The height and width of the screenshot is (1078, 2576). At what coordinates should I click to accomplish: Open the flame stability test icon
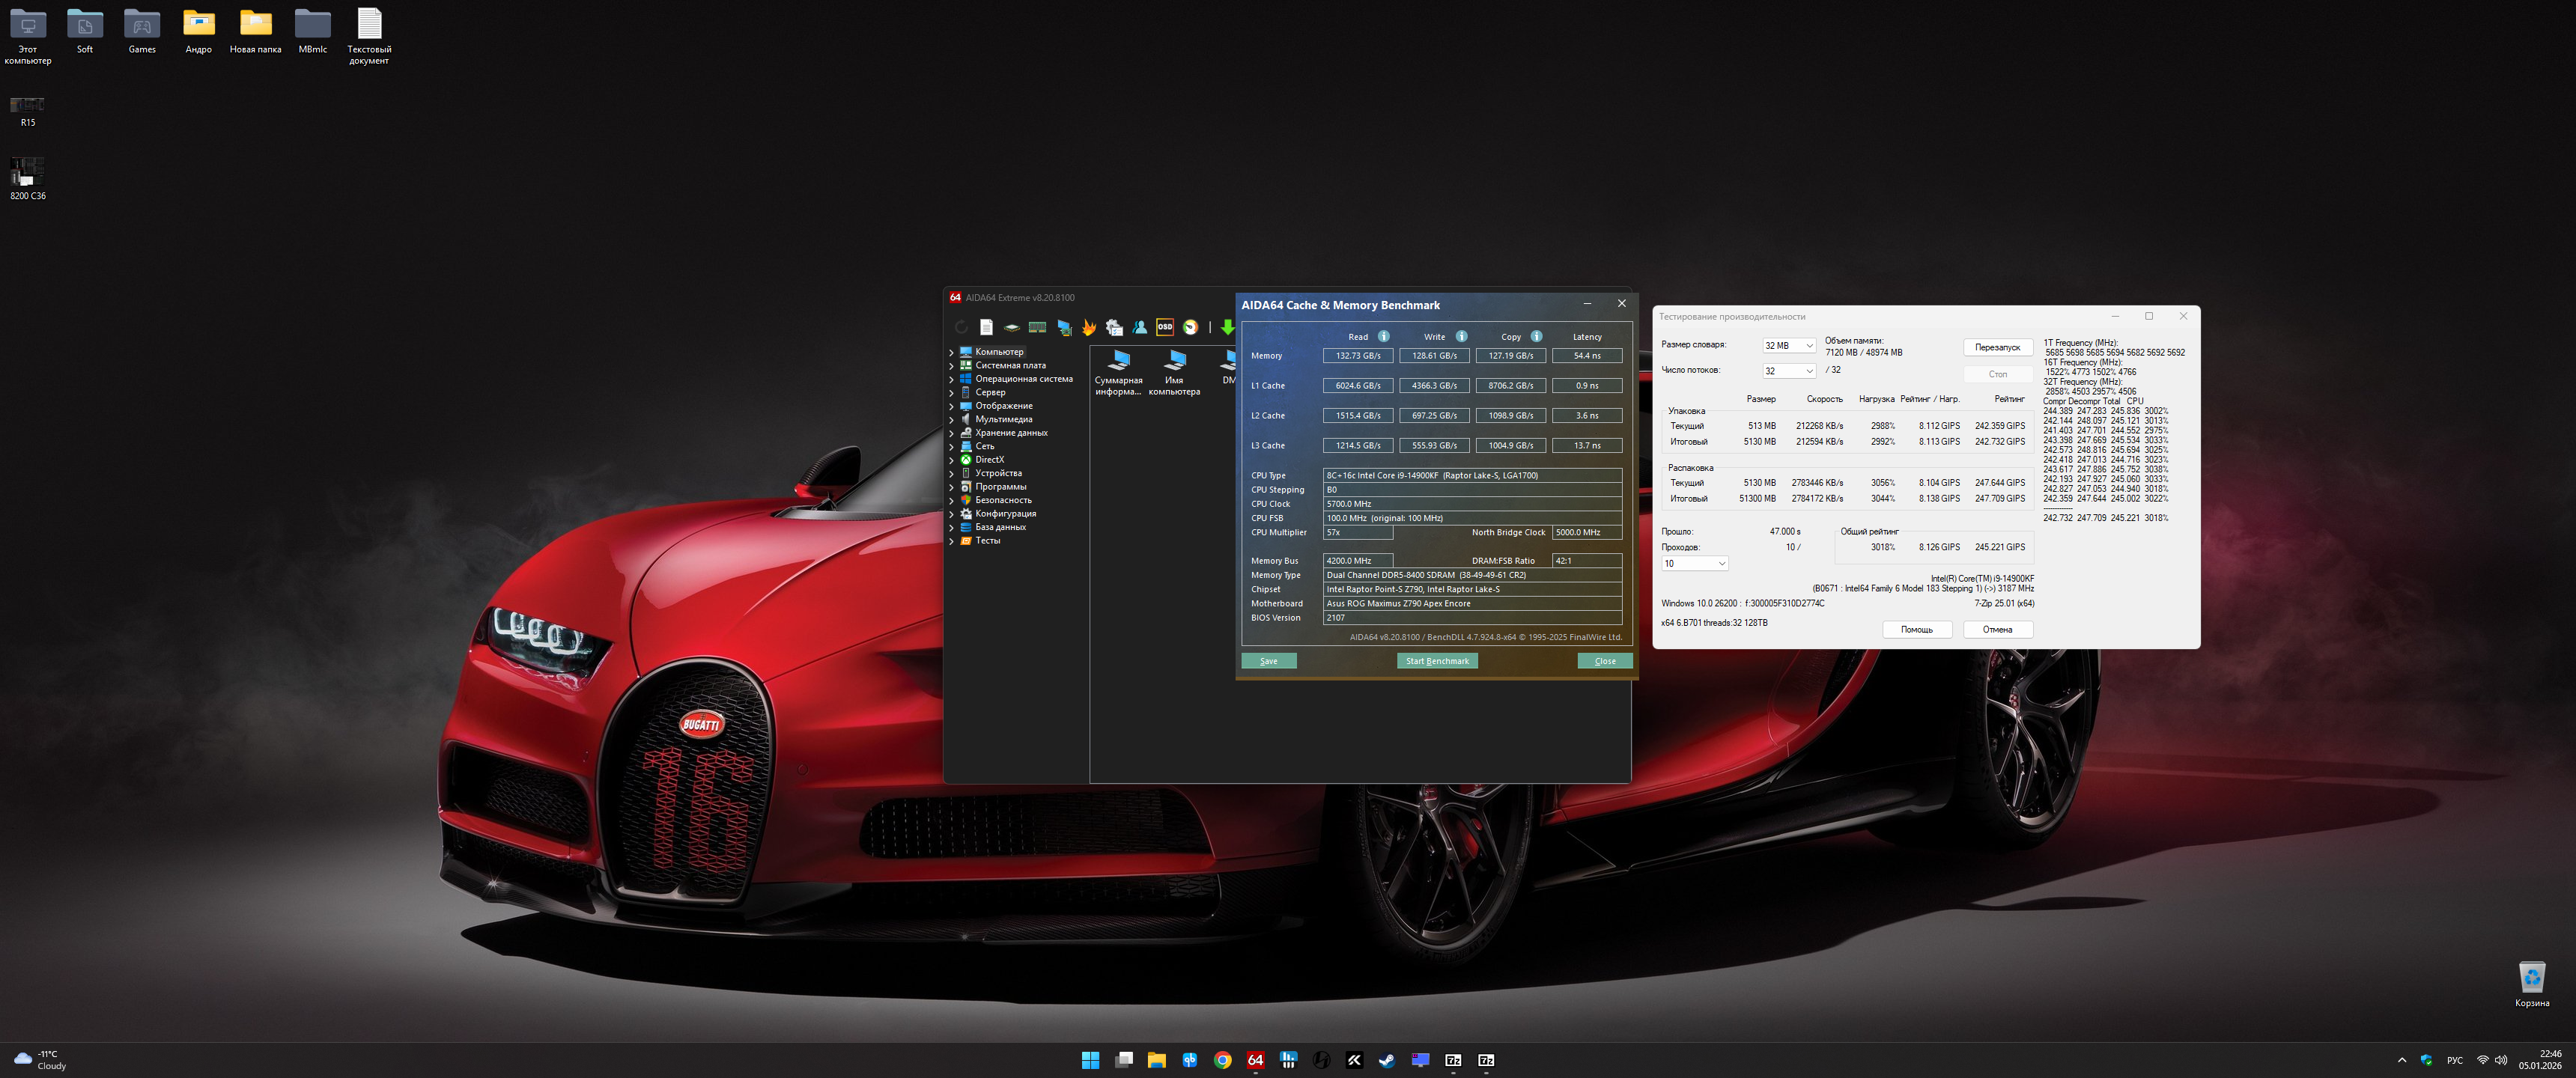tap(1089, 327)
